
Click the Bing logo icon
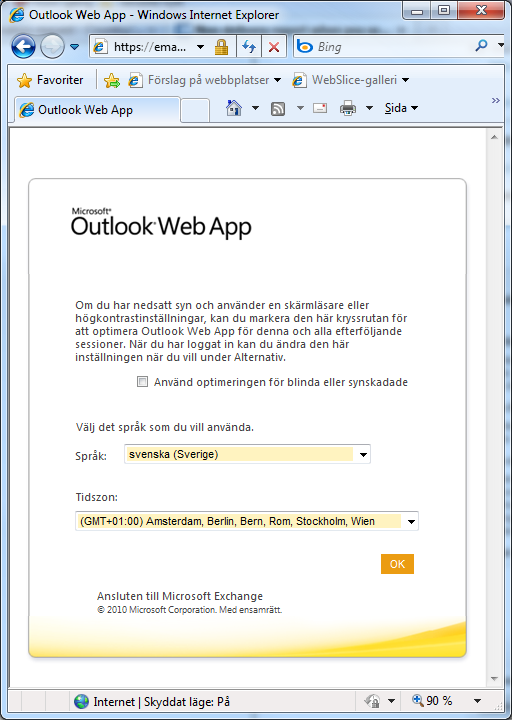tap(304, 46)
